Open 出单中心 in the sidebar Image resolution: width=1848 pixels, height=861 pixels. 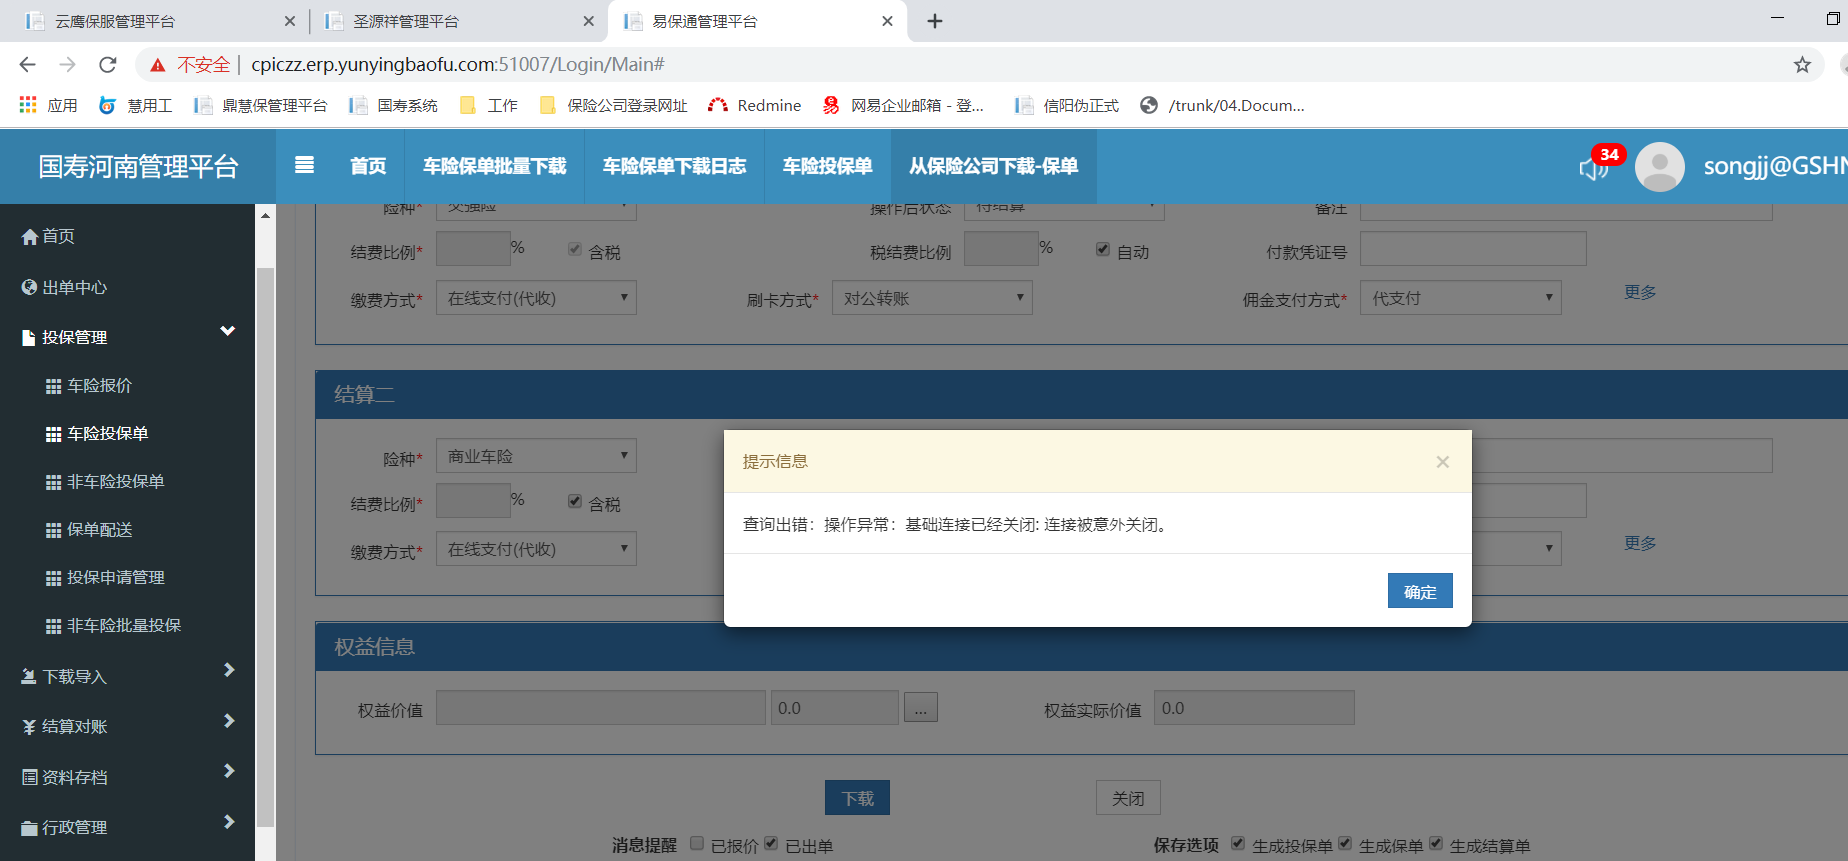(x=74, y=287)
